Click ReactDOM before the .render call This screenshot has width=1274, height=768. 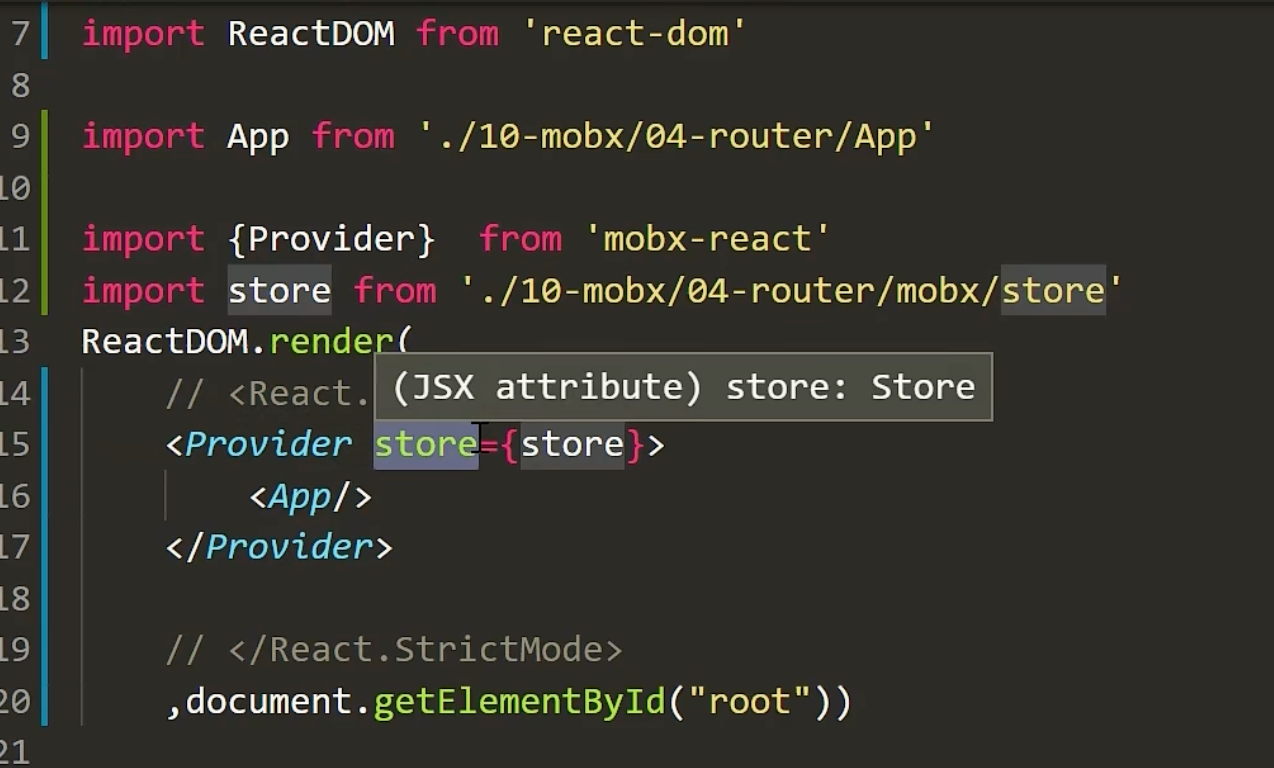pyautogui.click(x=164, y=342)
